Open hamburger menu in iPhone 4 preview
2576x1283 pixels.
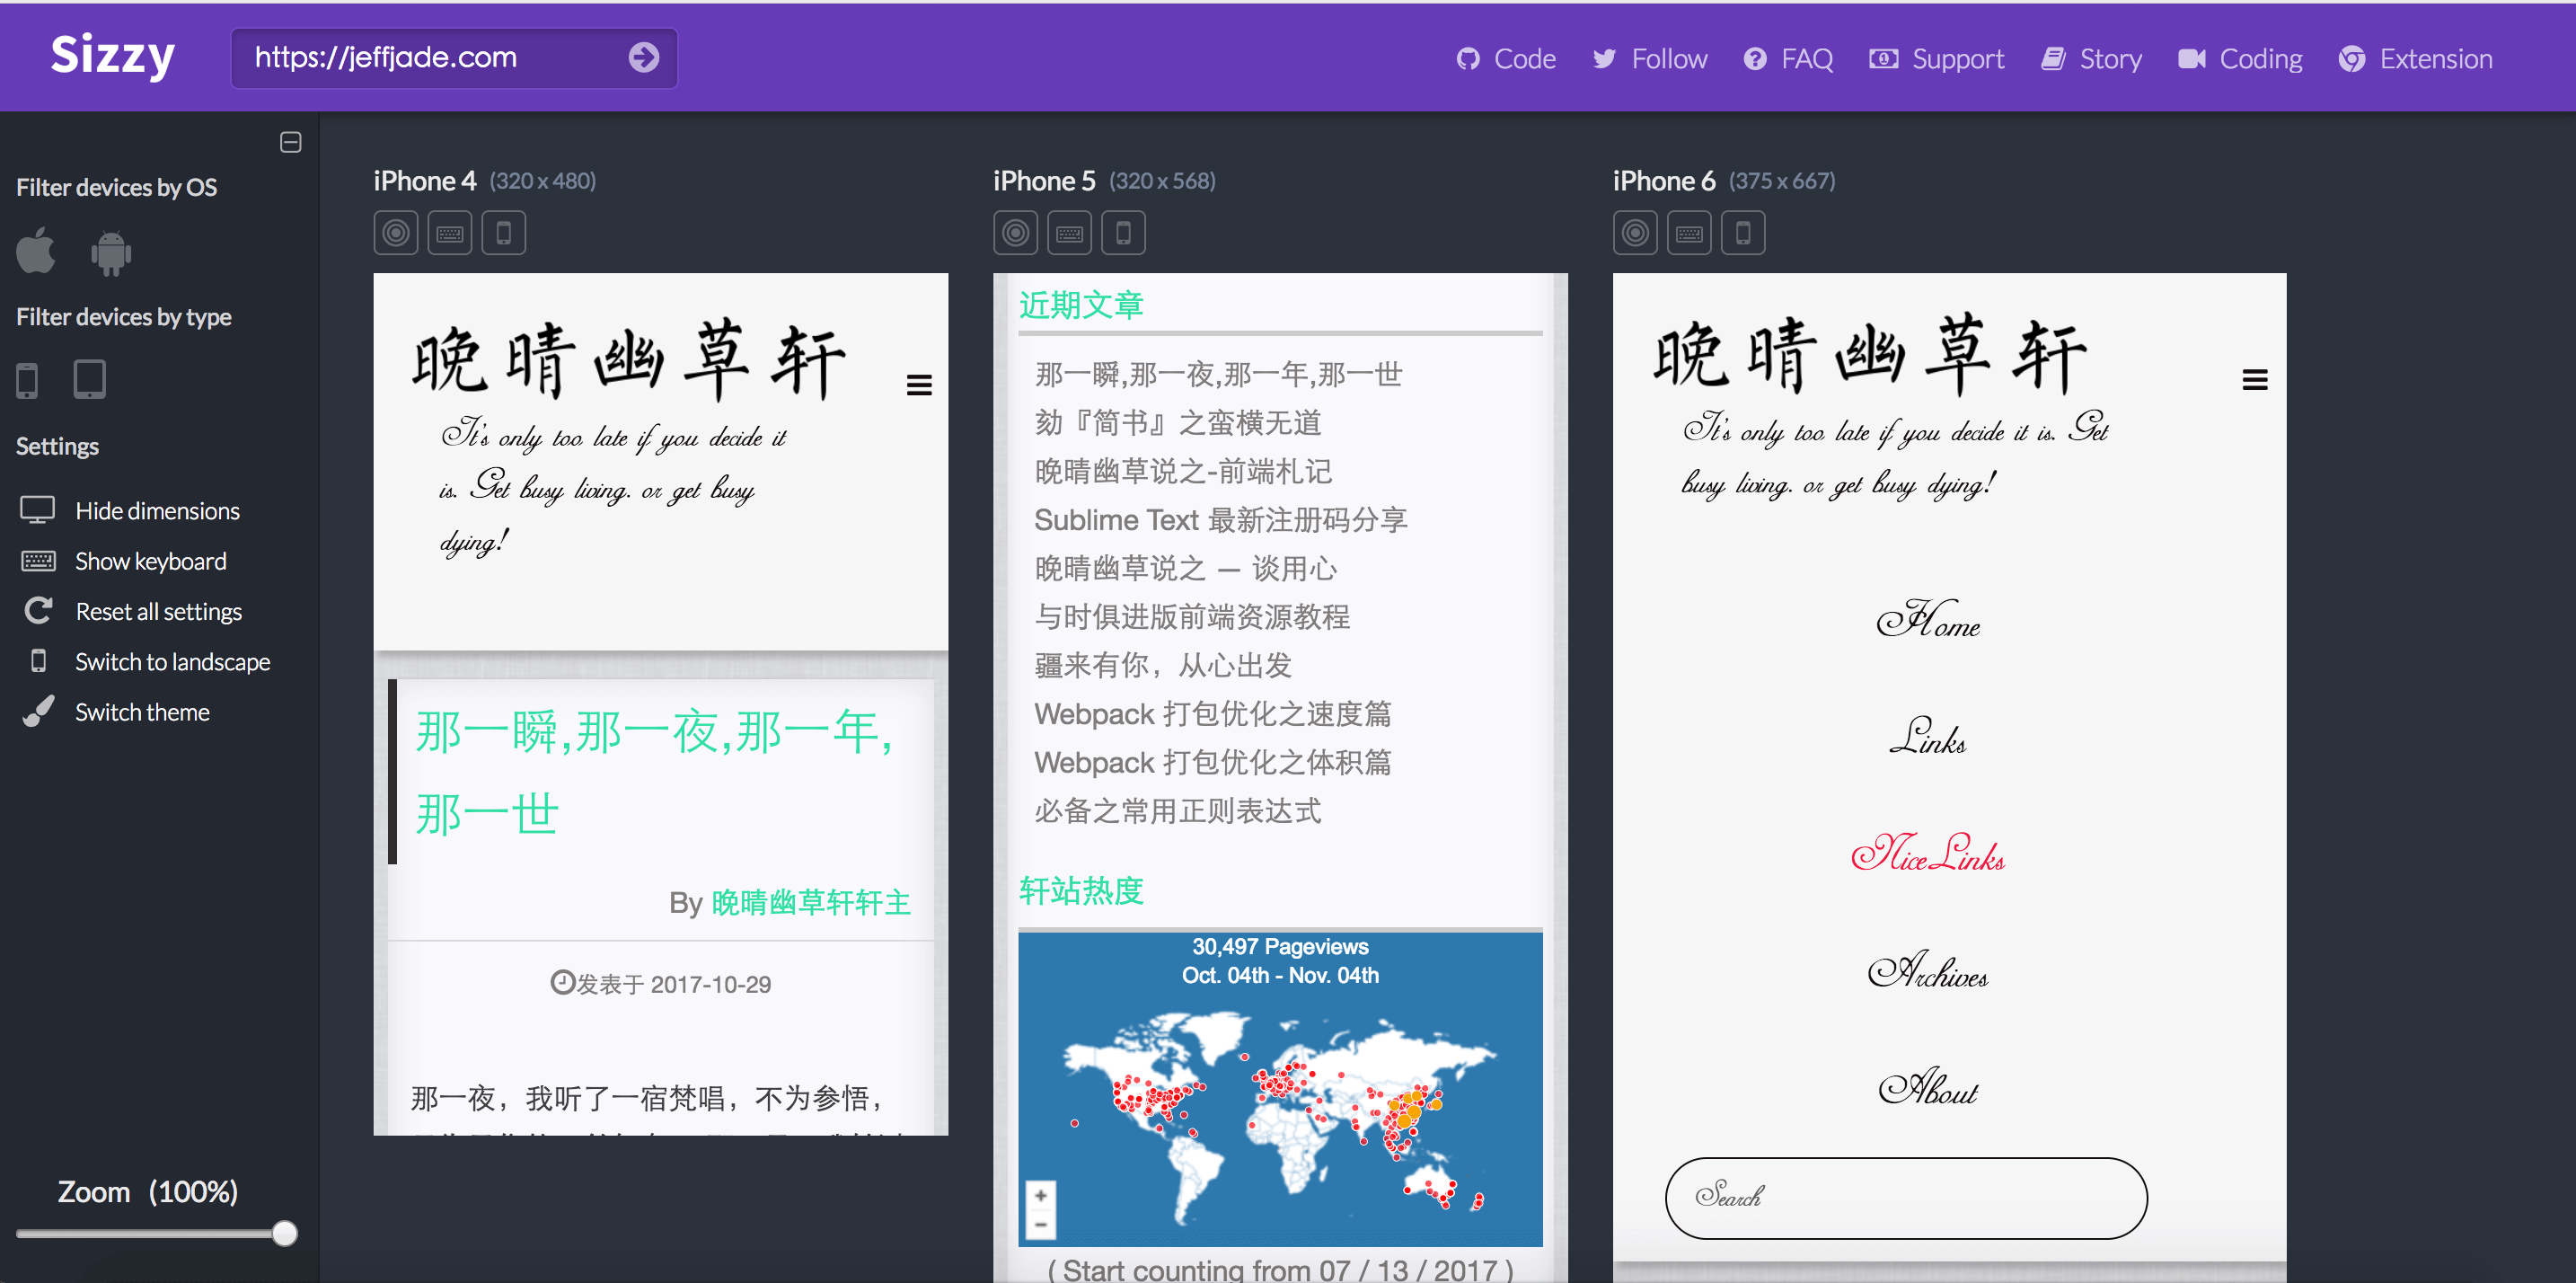point(919,385)
